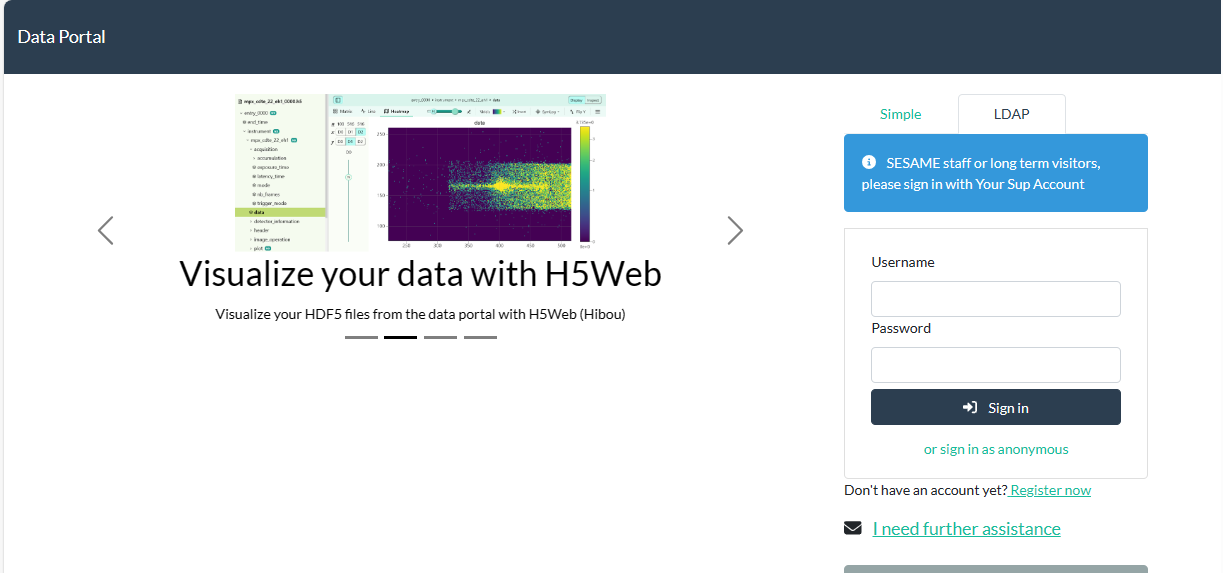Switch to the Simple login tab

click(x=900, y=114)
